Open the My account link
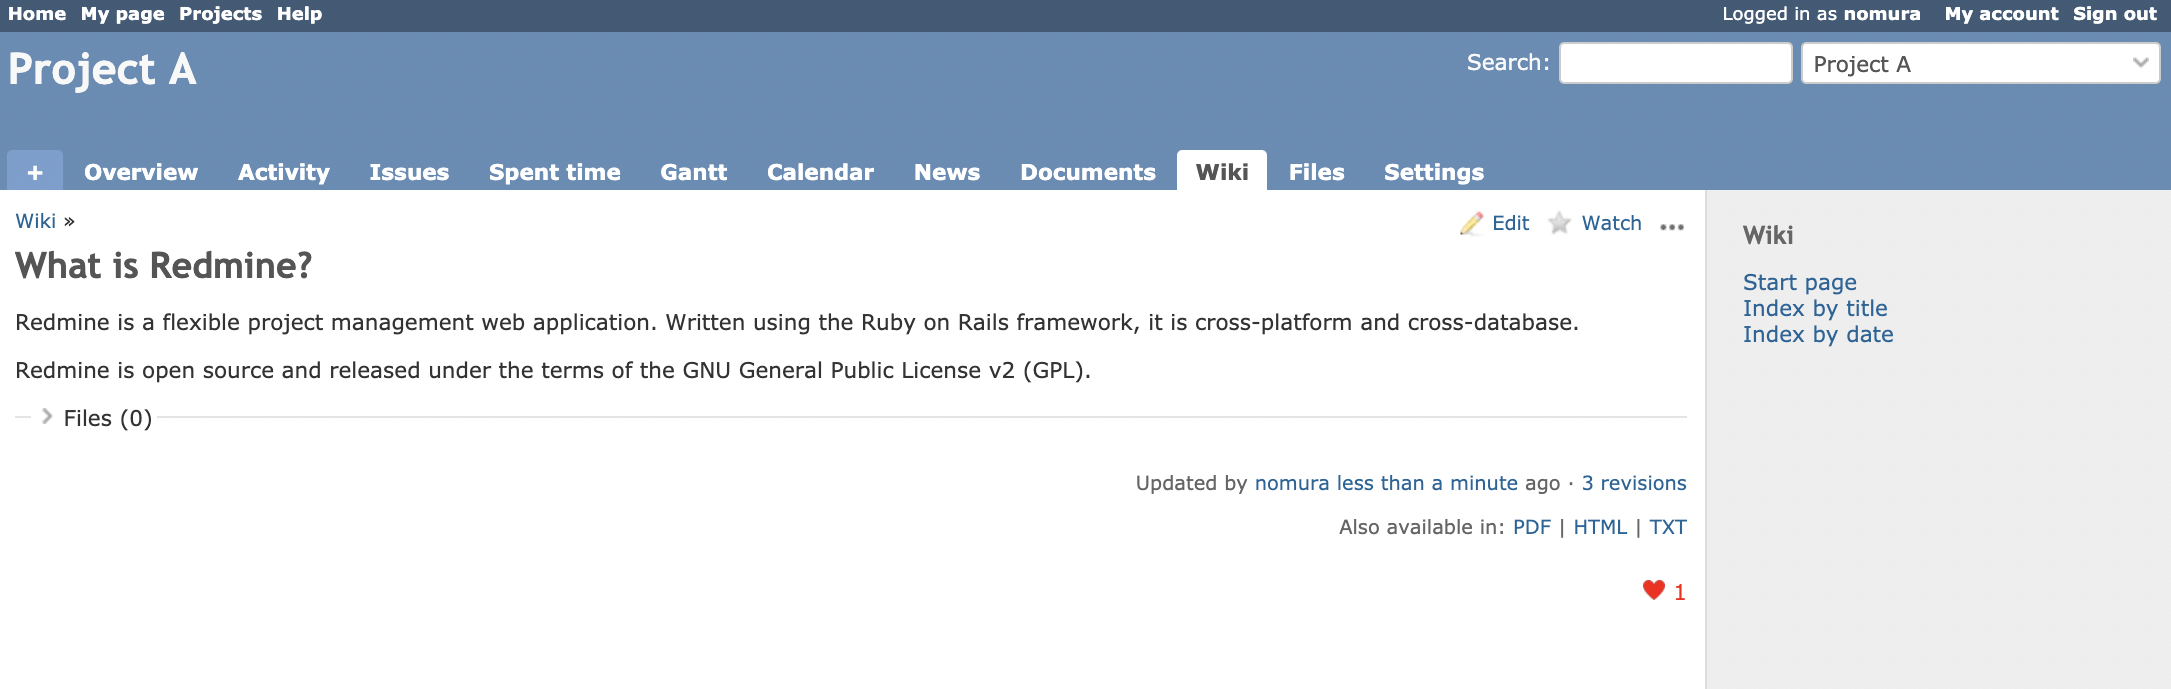 click(2001, 14)
